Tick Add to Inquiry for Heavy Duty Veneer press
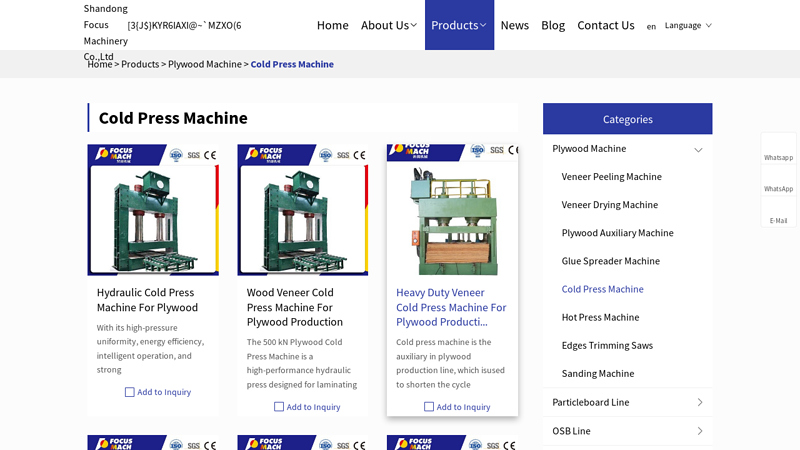800x450 pixels. [x=429, y=407]
